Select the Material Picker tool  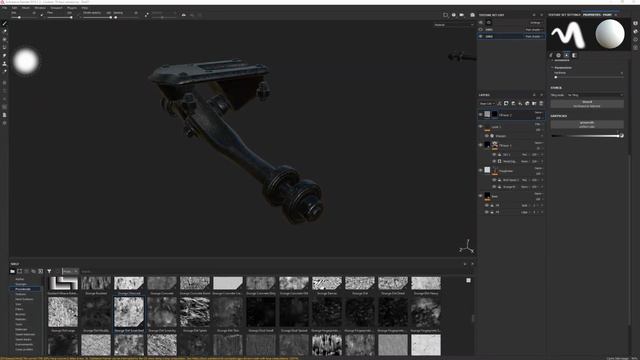4,71
